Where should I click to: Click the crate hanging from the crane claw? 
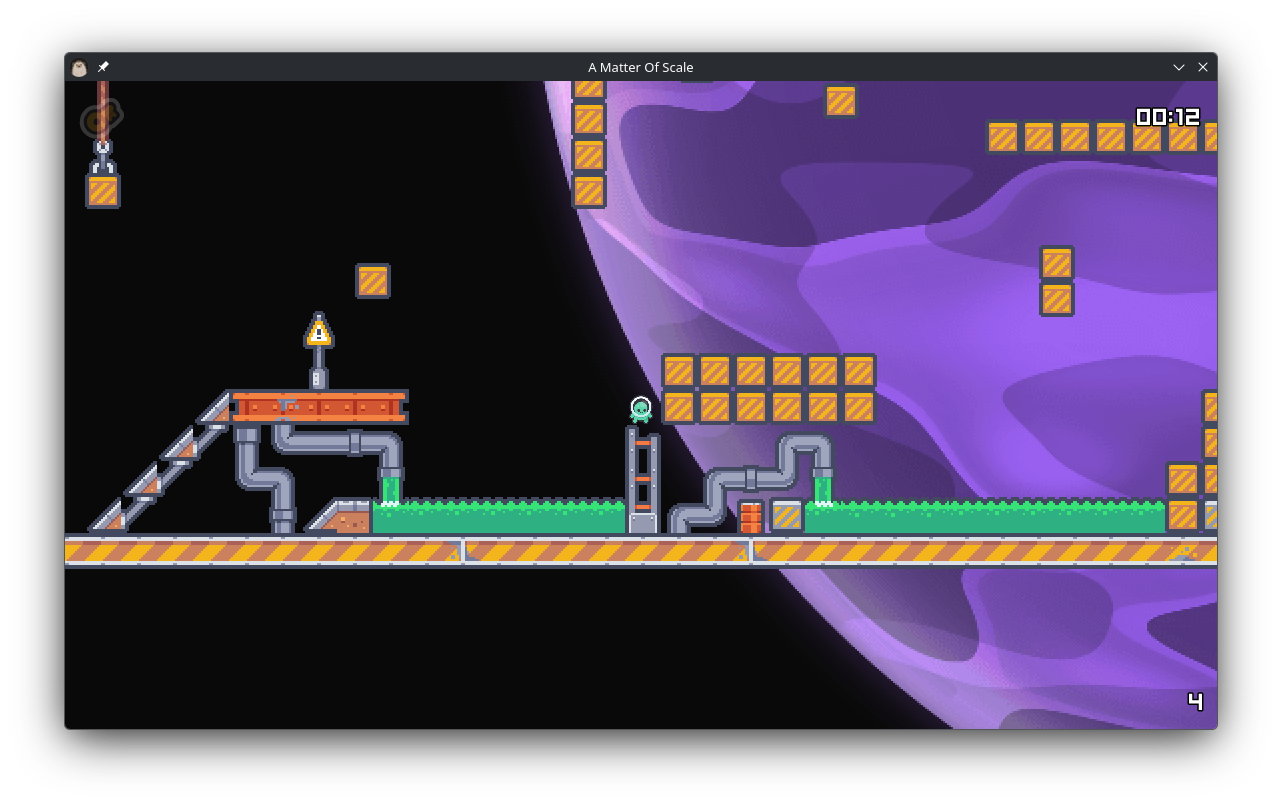point(103,191)
